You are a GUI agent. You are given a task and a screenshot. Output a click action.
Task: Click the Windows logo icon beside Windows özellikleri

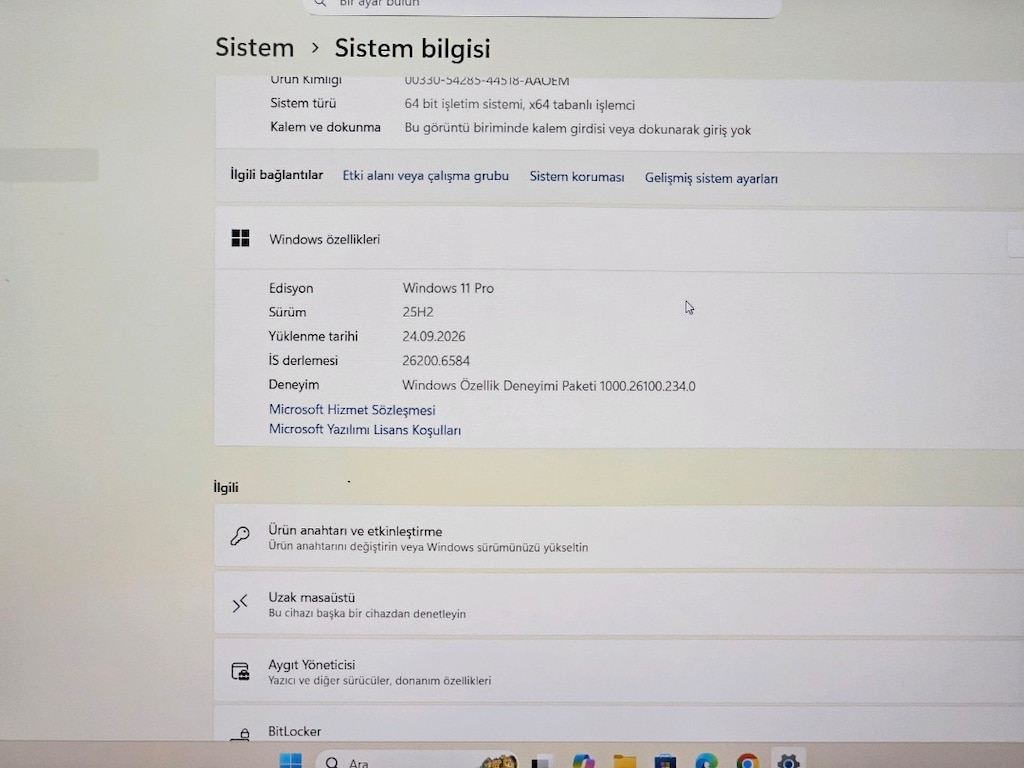240,238
